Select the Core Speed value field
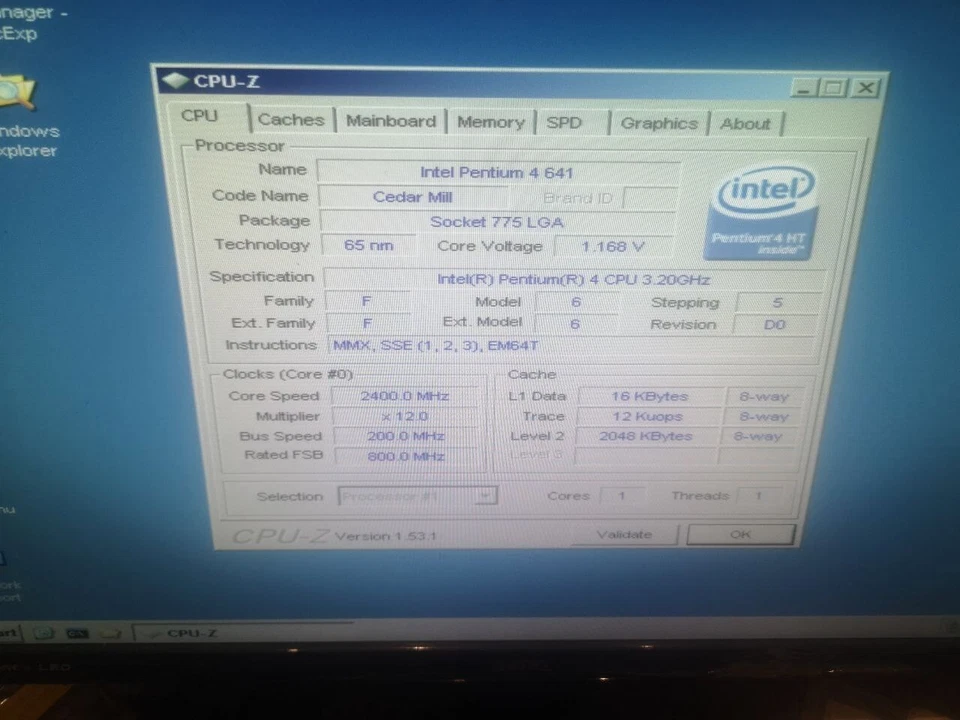 [403, 395]
